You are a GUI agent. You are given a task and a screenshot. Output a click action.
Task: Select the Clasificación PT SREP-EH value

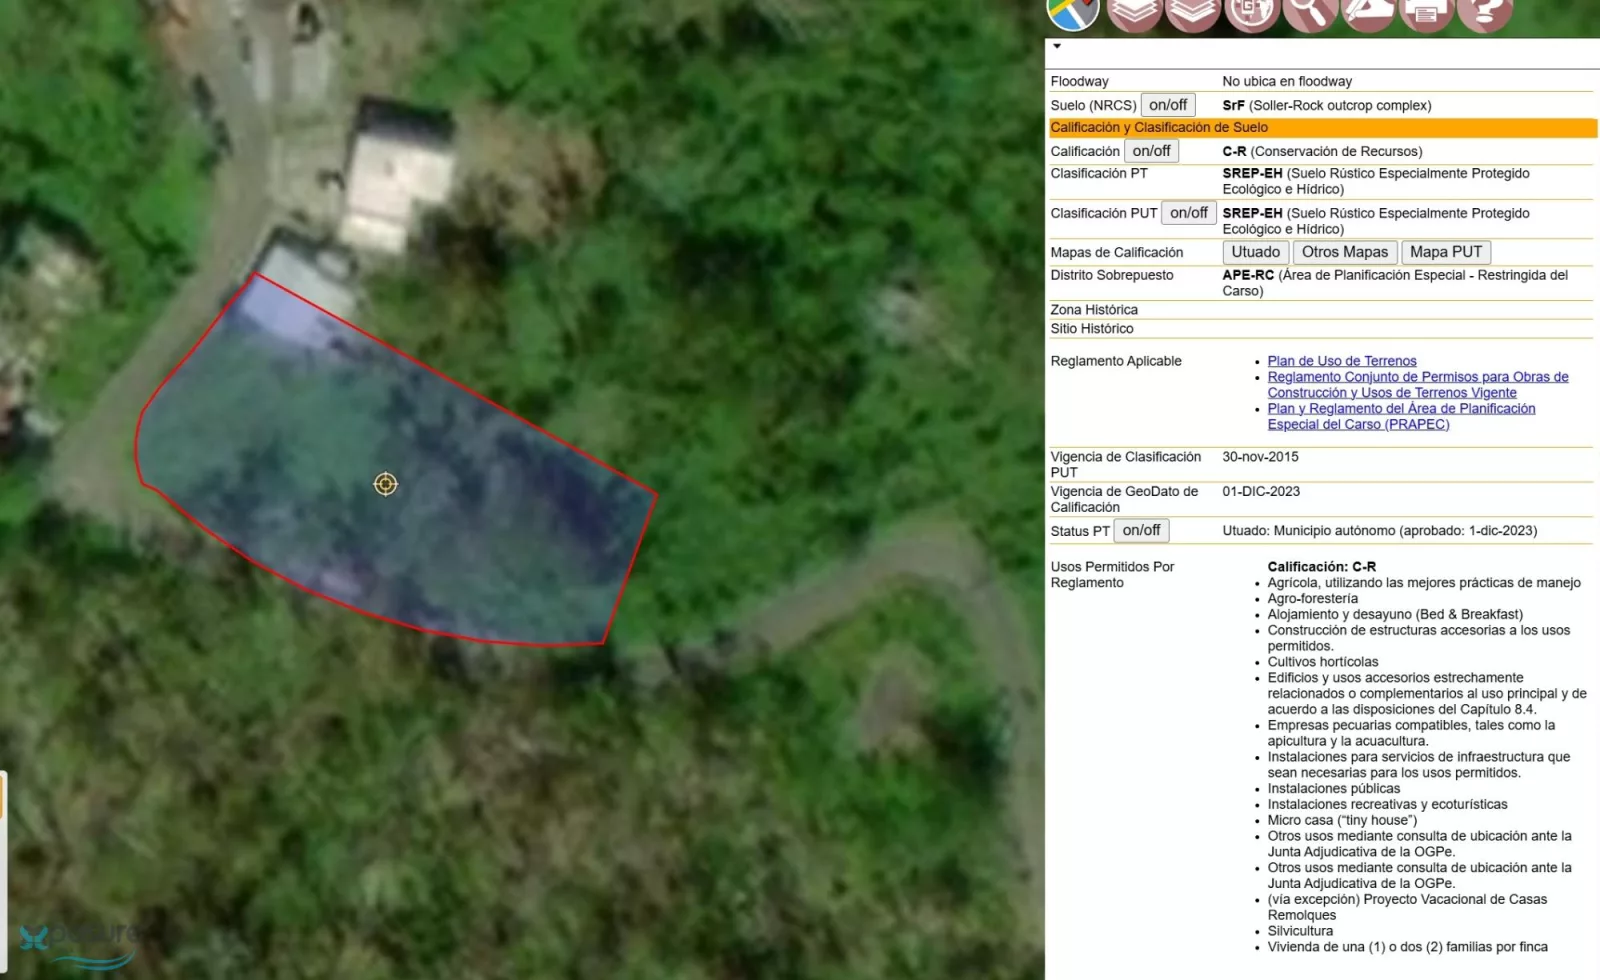point(1376,181)
